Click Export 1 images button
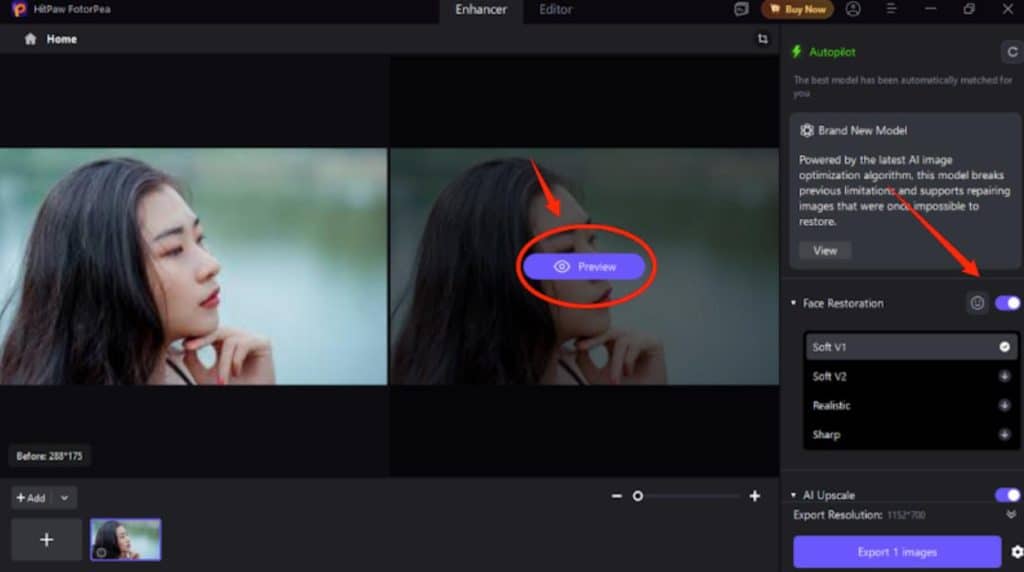The width and height of the screenshot is (1024, 572). pyautogui.click(x=897, y=552)
